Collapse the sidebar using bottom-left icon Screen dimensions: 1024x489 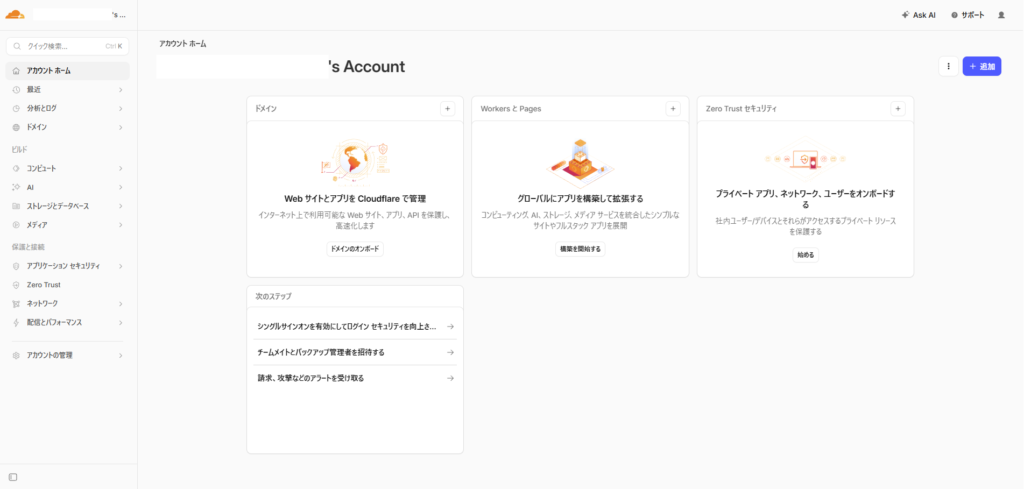[13, 477]
